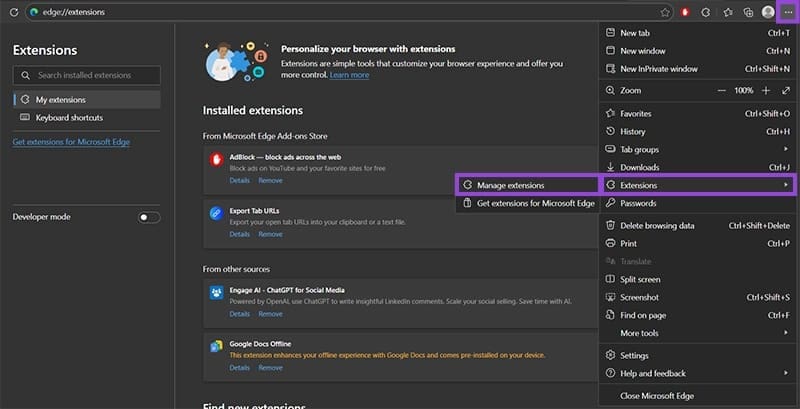
Task: Choose Get extensions for Microsoft Edge submenu item
Action: pyautogui.click(x=527, y=203)
